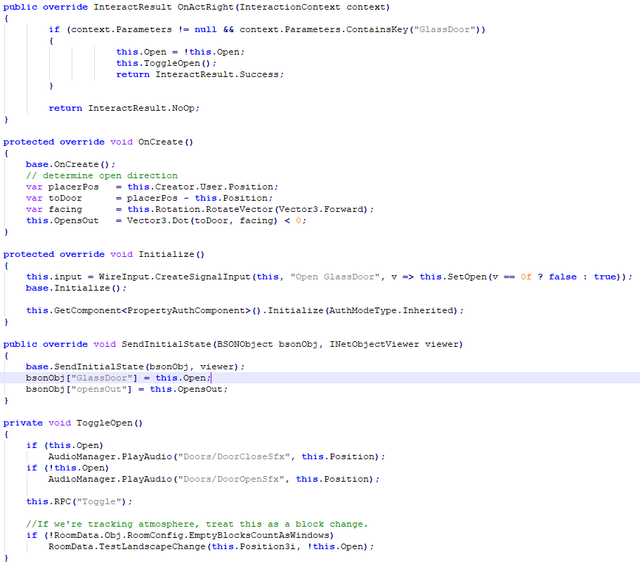Click the "Open GlassDoor" string literal
640x563 pixels.
coord(335,277)
